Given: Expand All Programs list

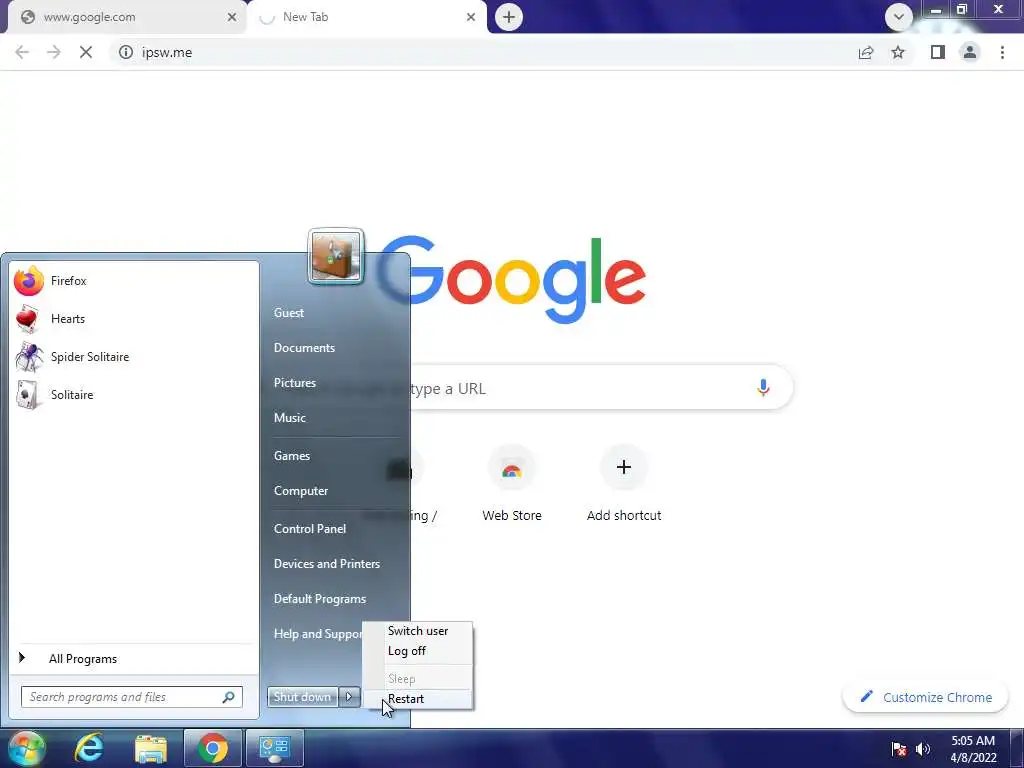Looking at the screenshot, I should click(x=134, y=659).
